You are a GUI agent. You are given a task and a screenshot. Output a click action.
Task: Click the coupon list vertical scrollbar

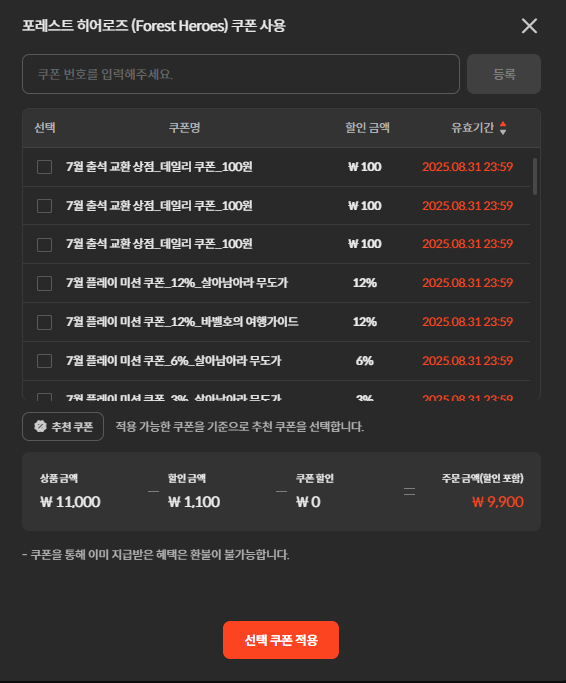coord(535,176)
